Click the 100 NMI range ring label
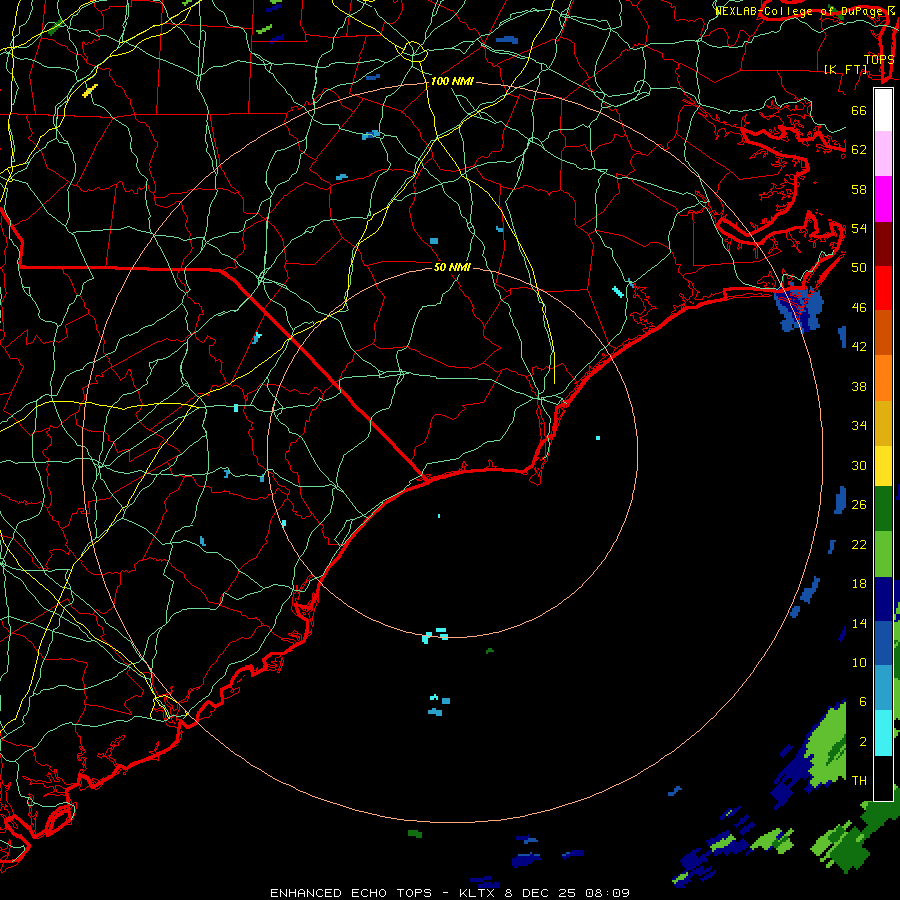This screenshot has height=900, width=900. click(452, 81)
